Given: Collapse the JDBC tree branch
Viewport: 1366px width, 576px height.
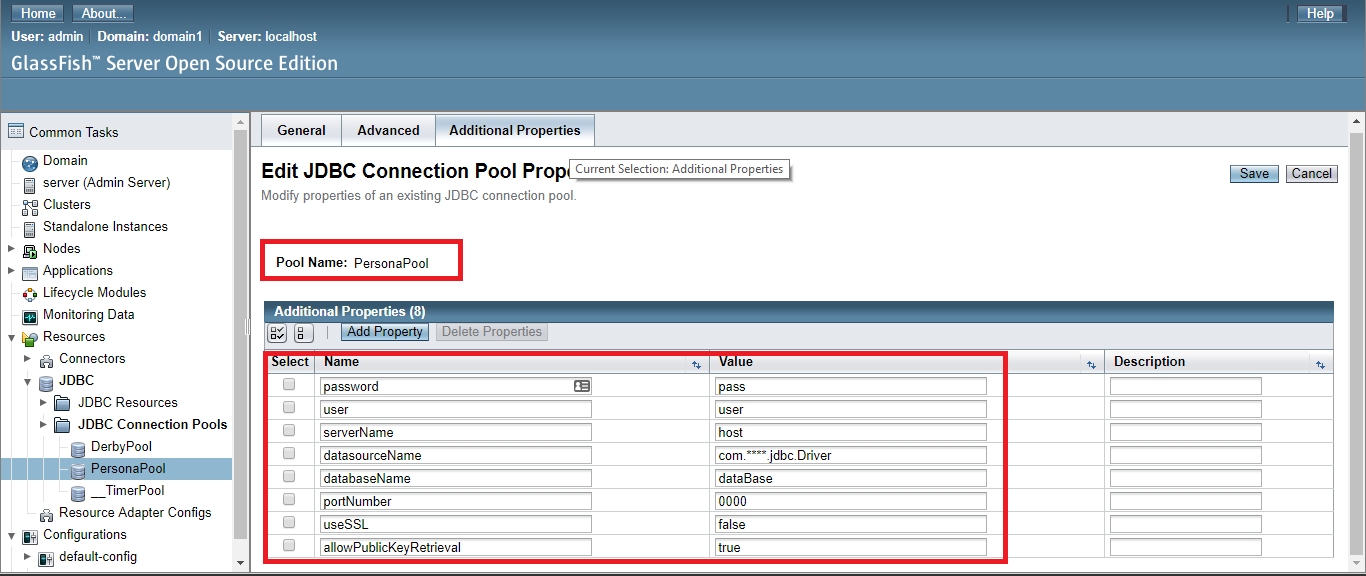Looking at the screenshot, I should coord(28,380).
